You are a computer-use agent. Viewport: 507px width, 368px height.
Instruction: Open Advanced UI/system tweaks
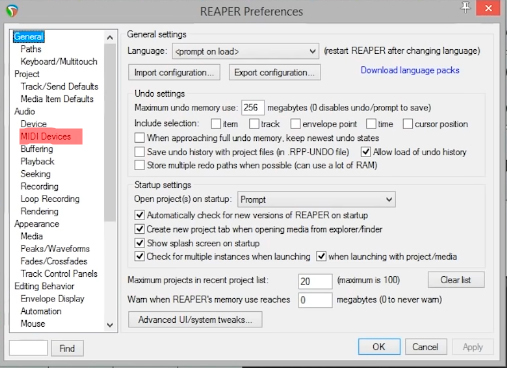click(195, 320)
